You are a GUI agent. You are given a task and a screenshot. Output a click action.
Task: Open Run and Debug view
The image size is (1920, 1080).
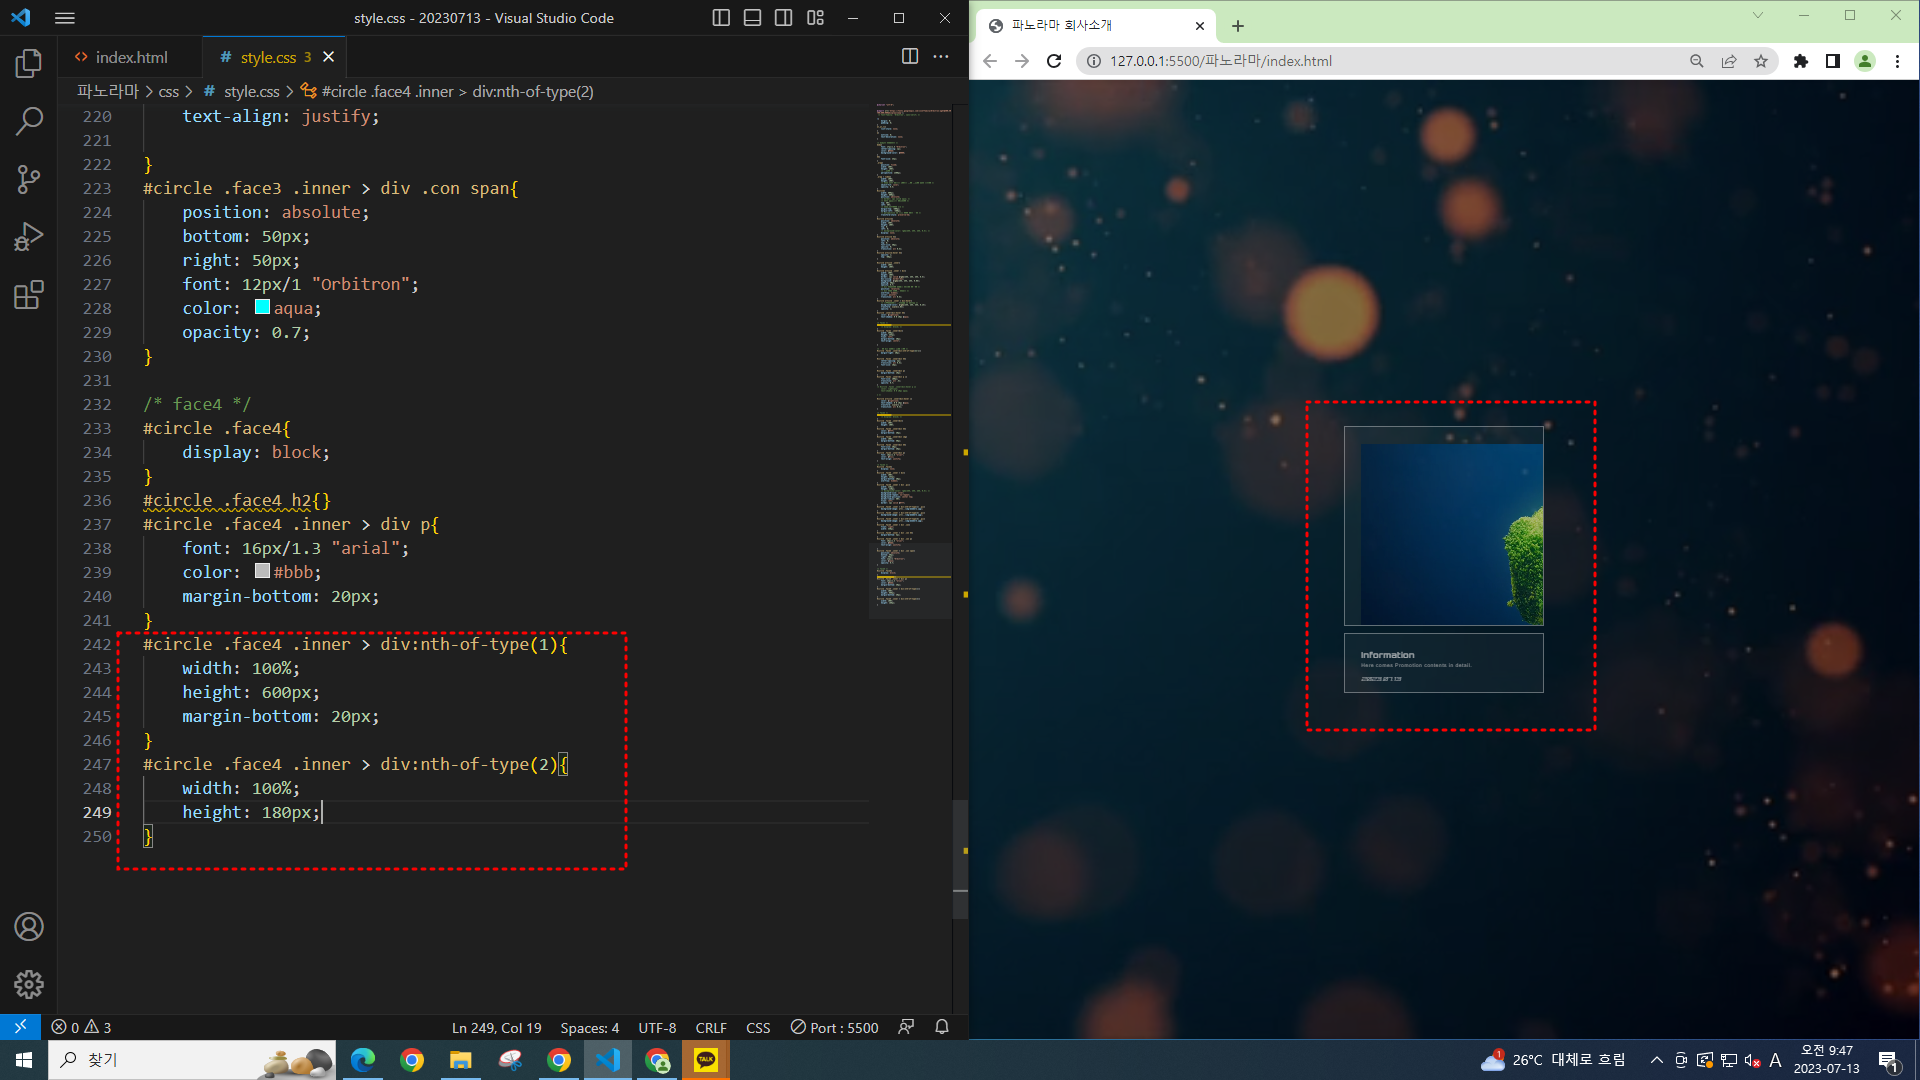[29, 237]
